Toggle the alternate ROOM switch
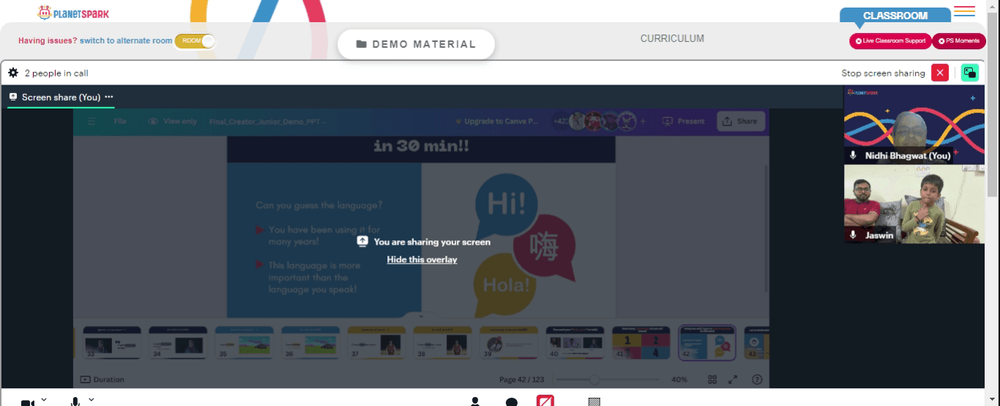 point(195,41)
